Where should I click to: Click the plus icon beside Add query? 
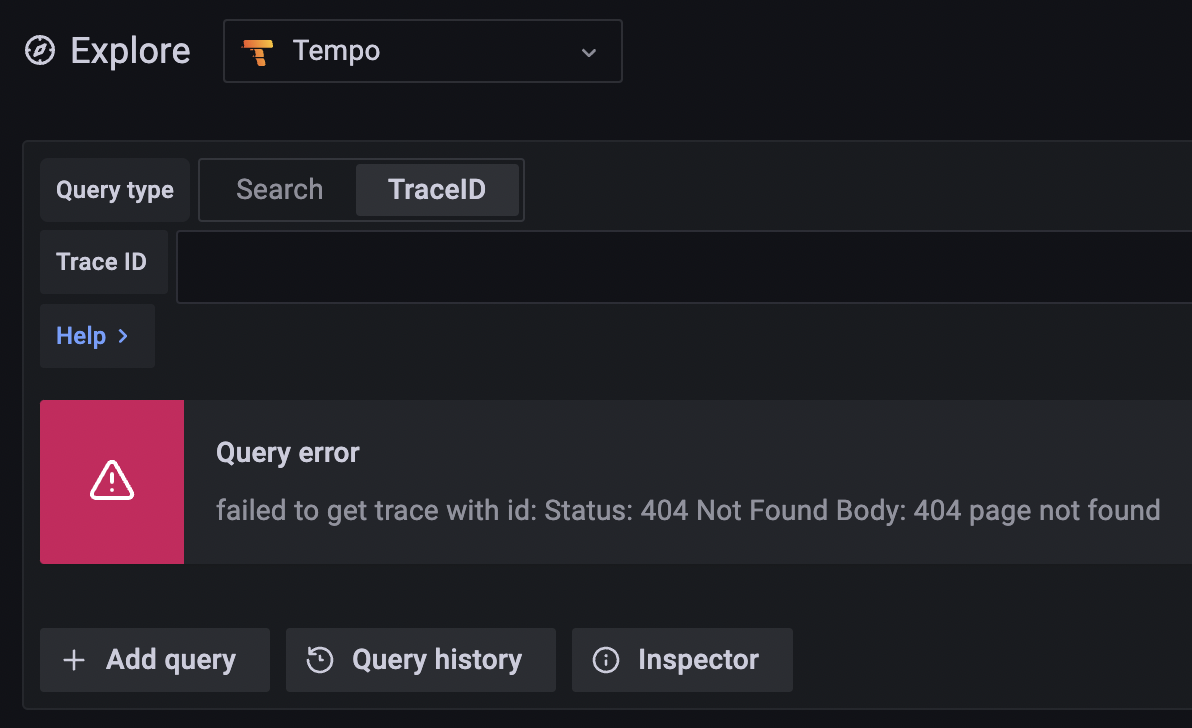(x=74, y=660)
